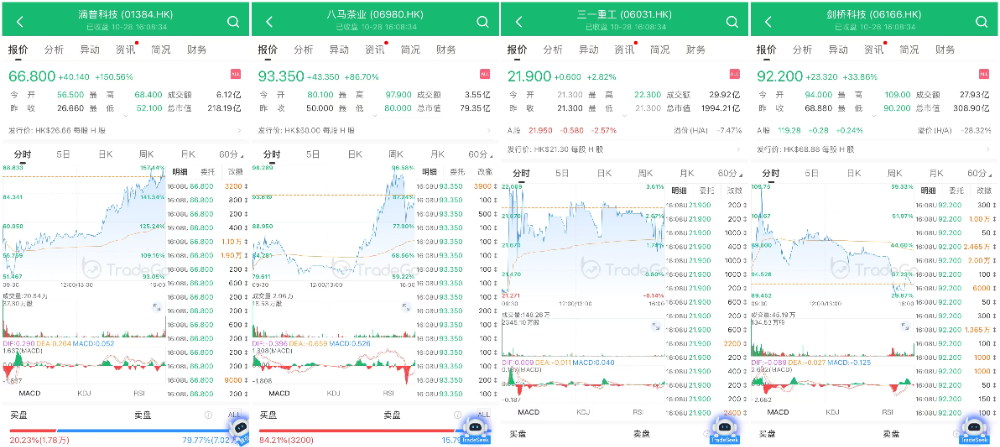Open the robot assistant on 滴普科技 panel
The image size is (1000, 447).
point(239,432)
